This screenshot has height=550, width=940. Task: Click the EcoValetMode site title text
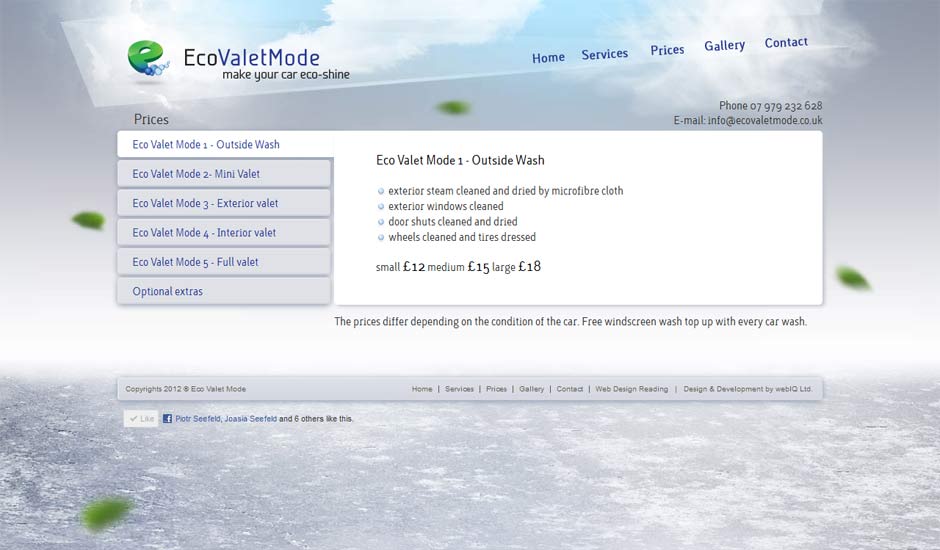(251, 58)
